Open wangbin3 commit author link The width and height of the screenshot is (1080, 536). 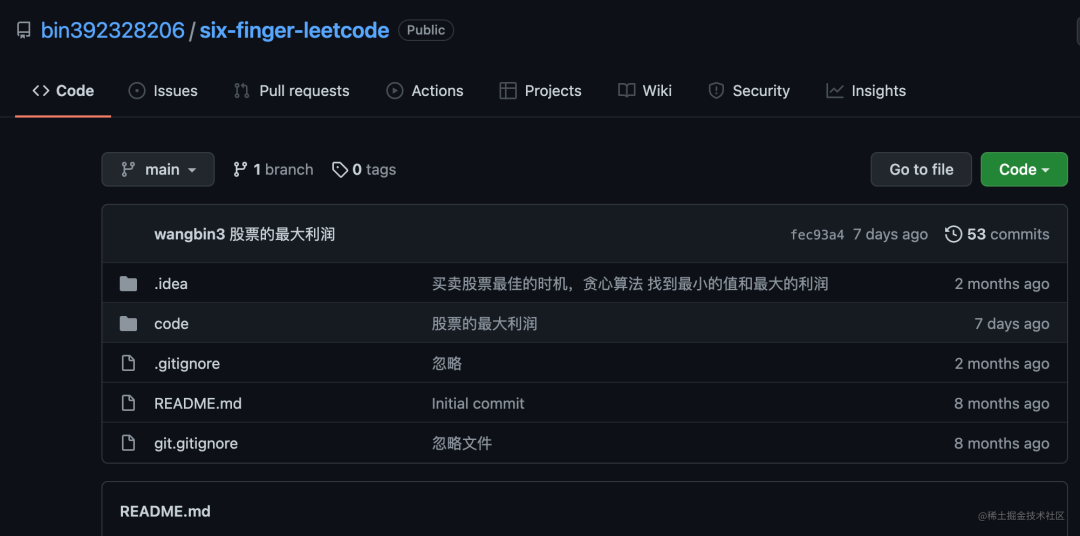(x=189, y=234)
